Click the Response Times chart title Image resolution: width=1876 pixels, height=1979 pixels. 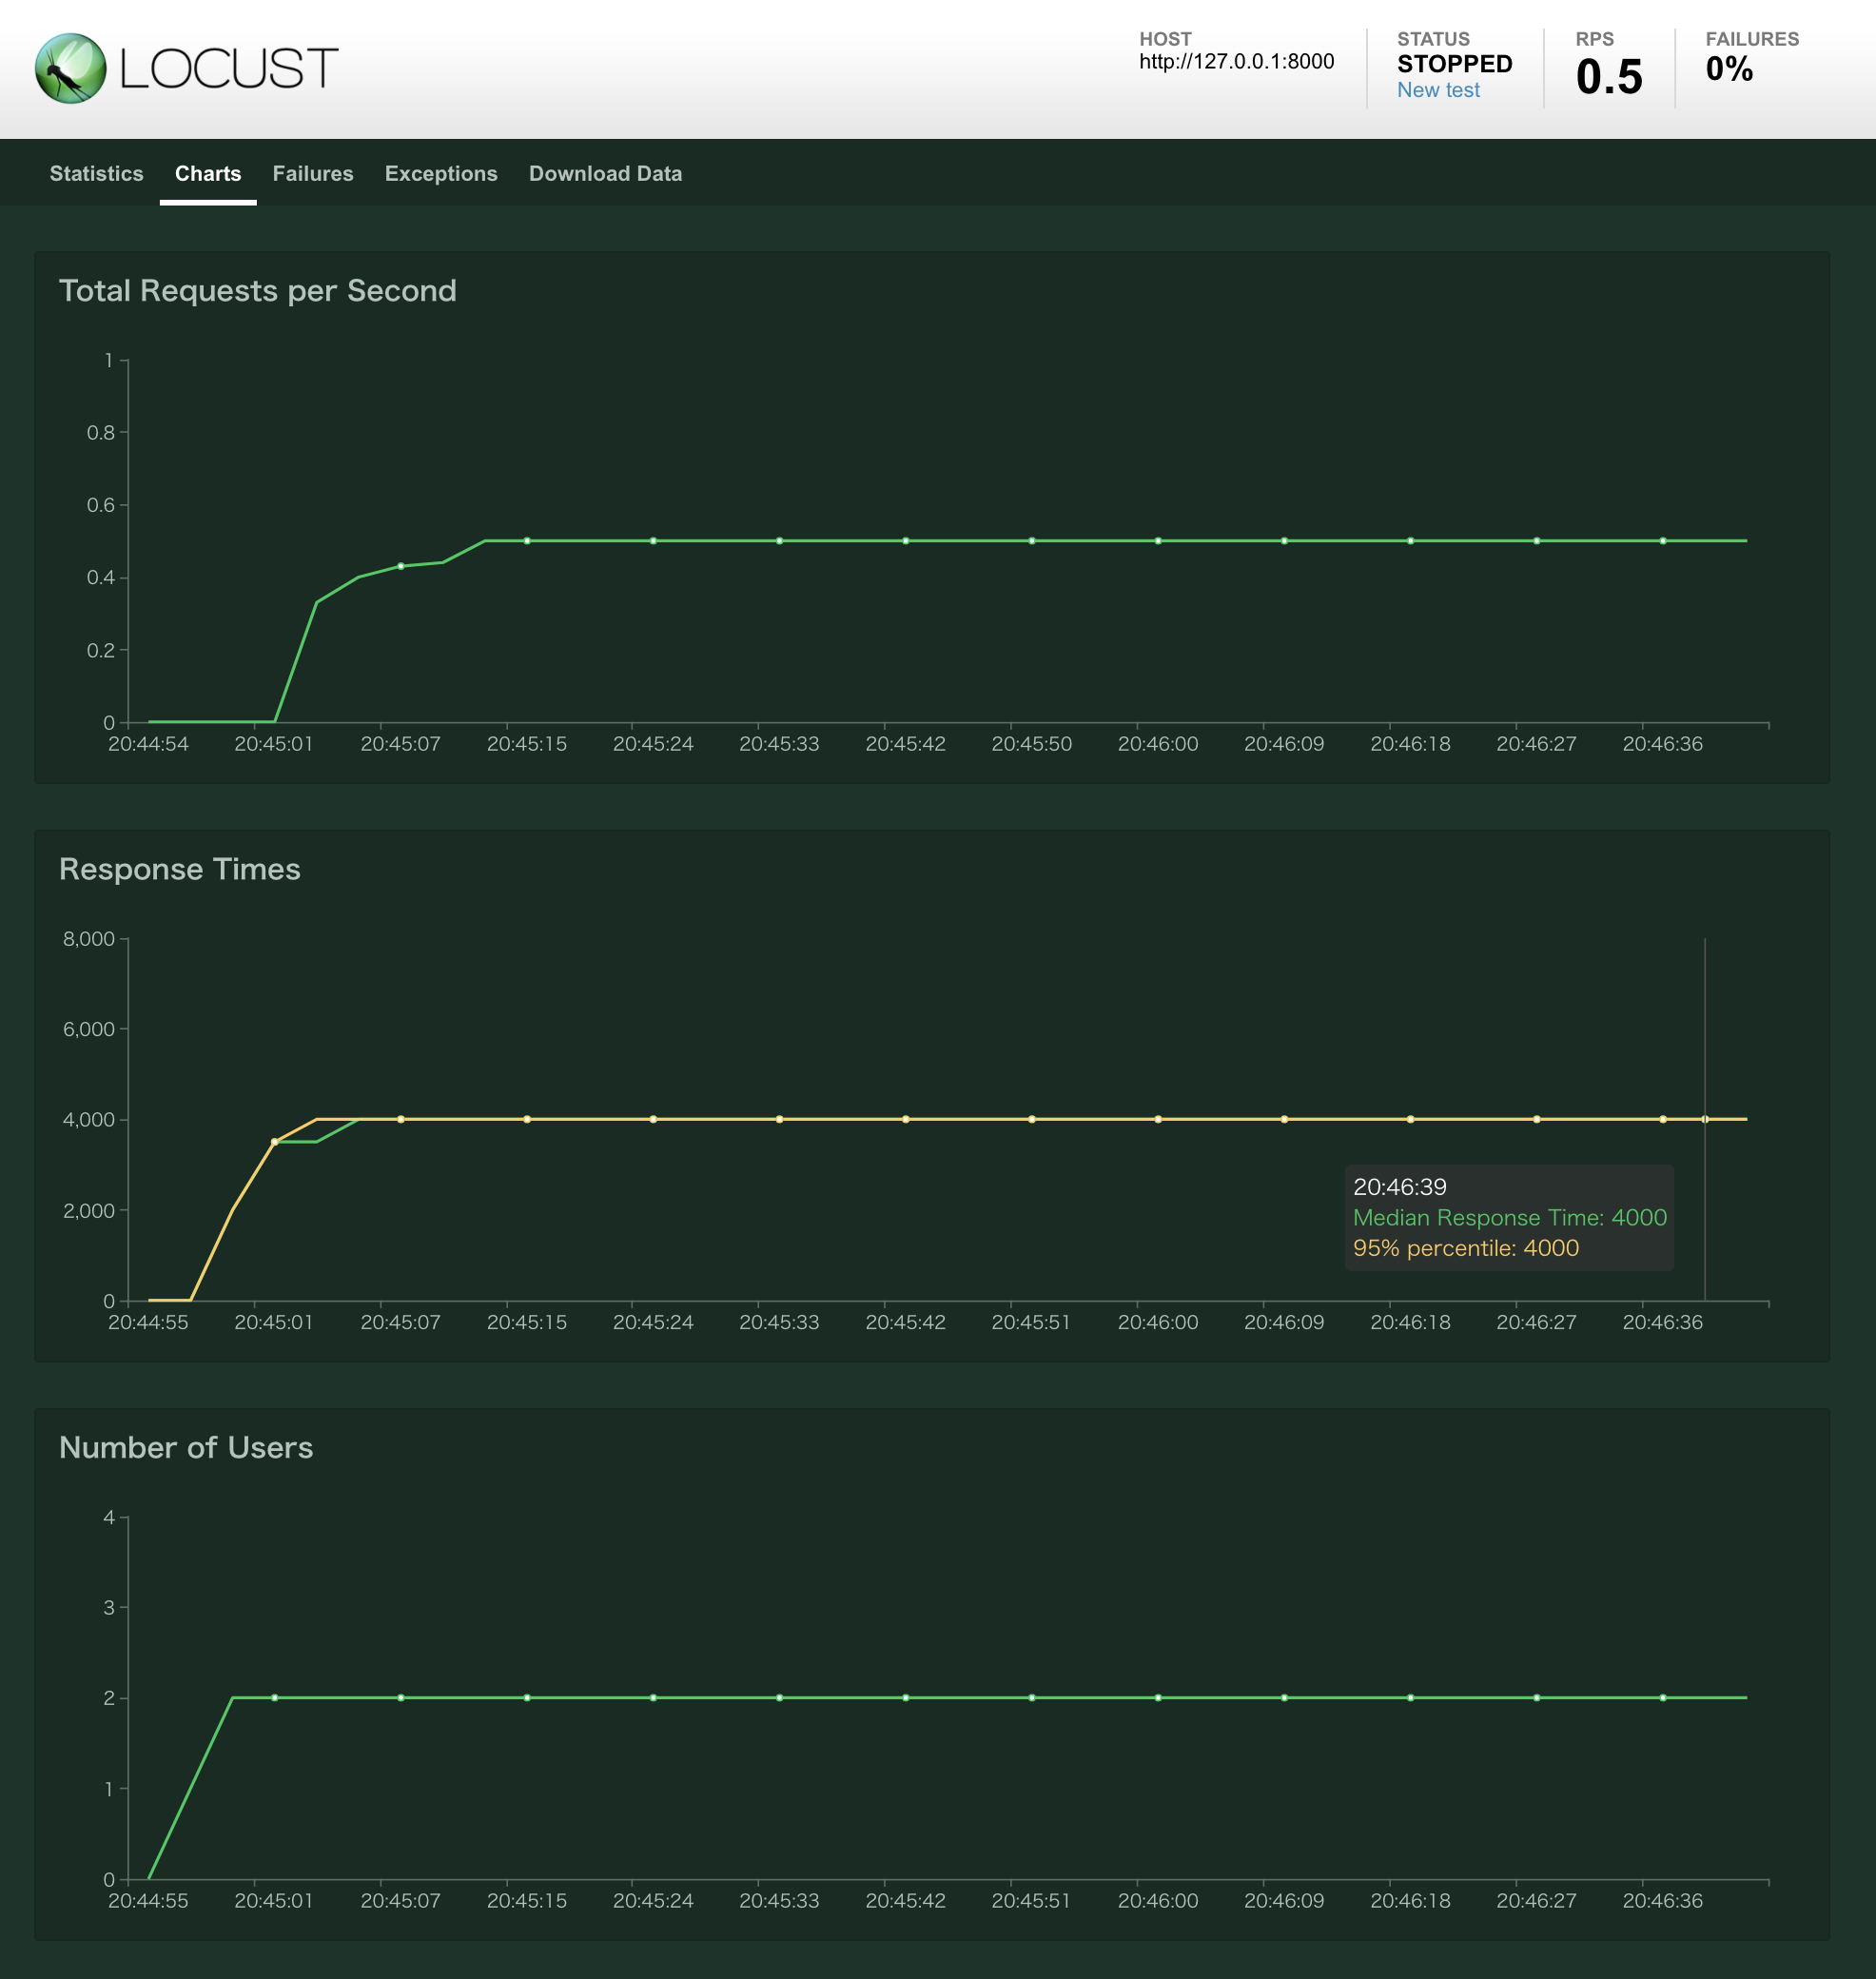(x=180, y=869)
